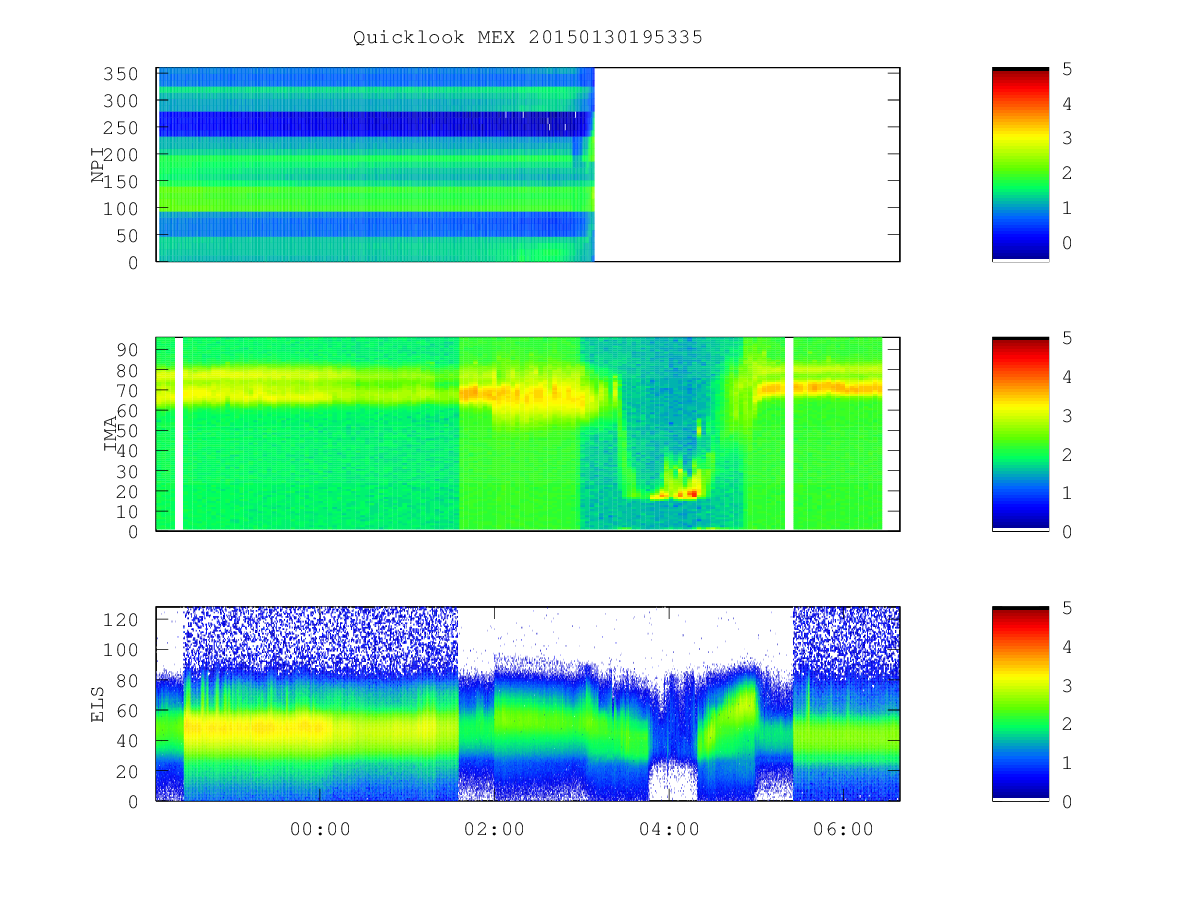Click the 06:00 time axis label
The width and height of the screenshot is (1200, 900).
coord(843,829)
